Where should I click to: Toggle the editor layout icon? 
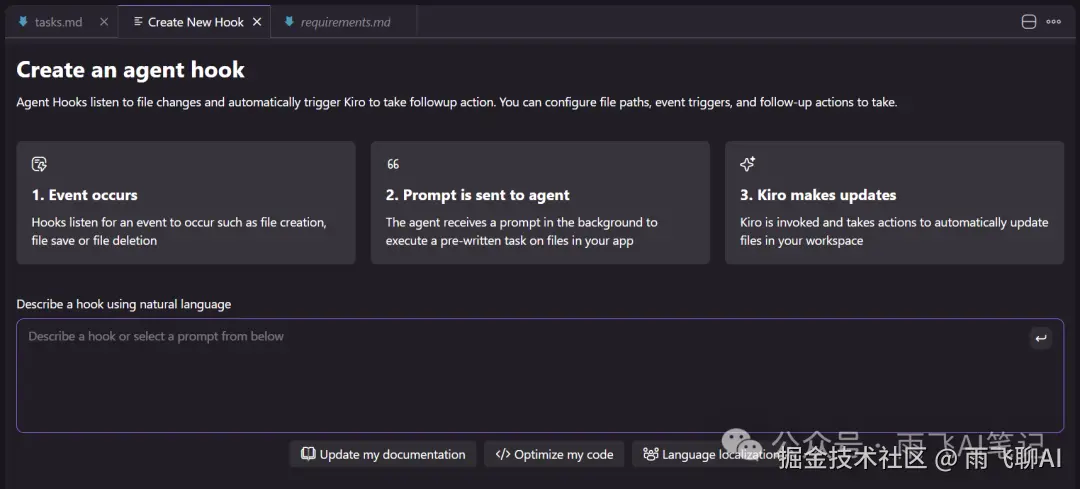click(1028, 22)
